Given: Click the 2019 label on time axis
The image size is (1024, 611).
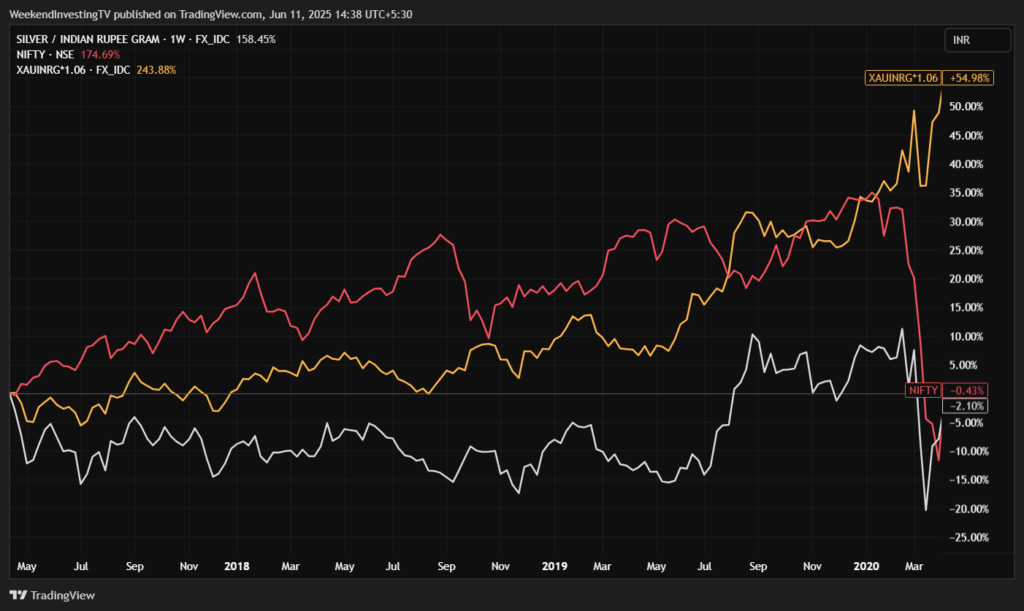Looking at the screenshot, I should [554, 566].
